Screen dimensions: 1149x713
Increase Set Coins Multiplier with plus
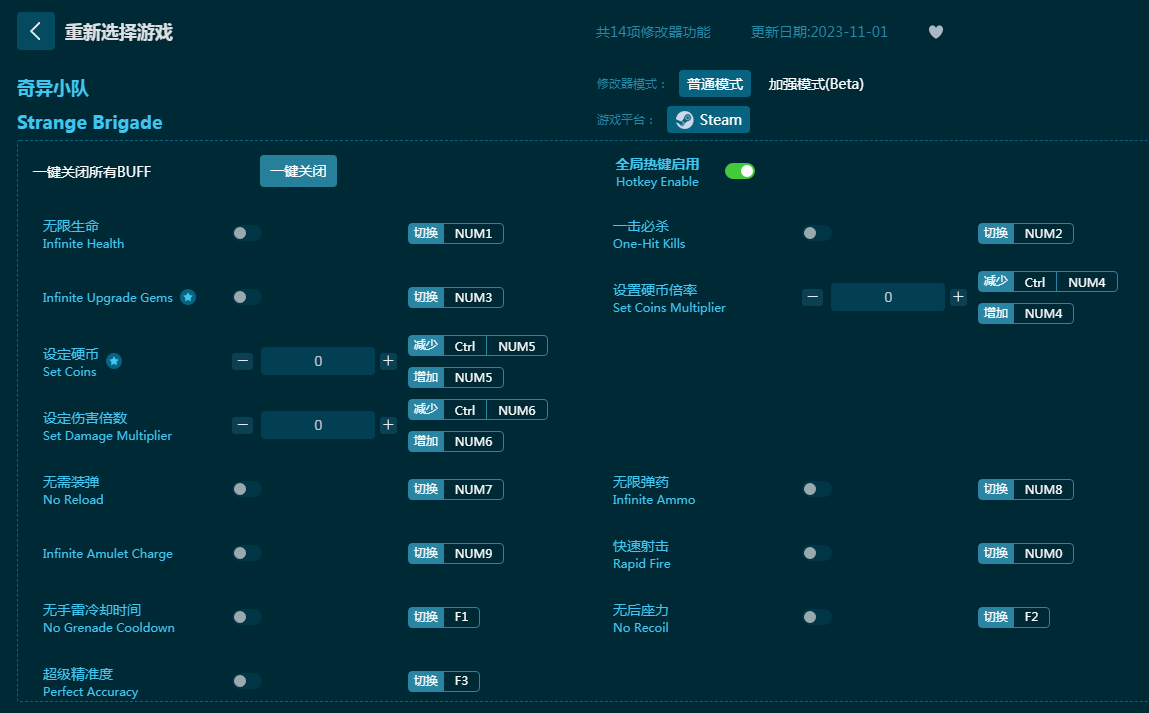pyautogui.click(x=958, y=297)
